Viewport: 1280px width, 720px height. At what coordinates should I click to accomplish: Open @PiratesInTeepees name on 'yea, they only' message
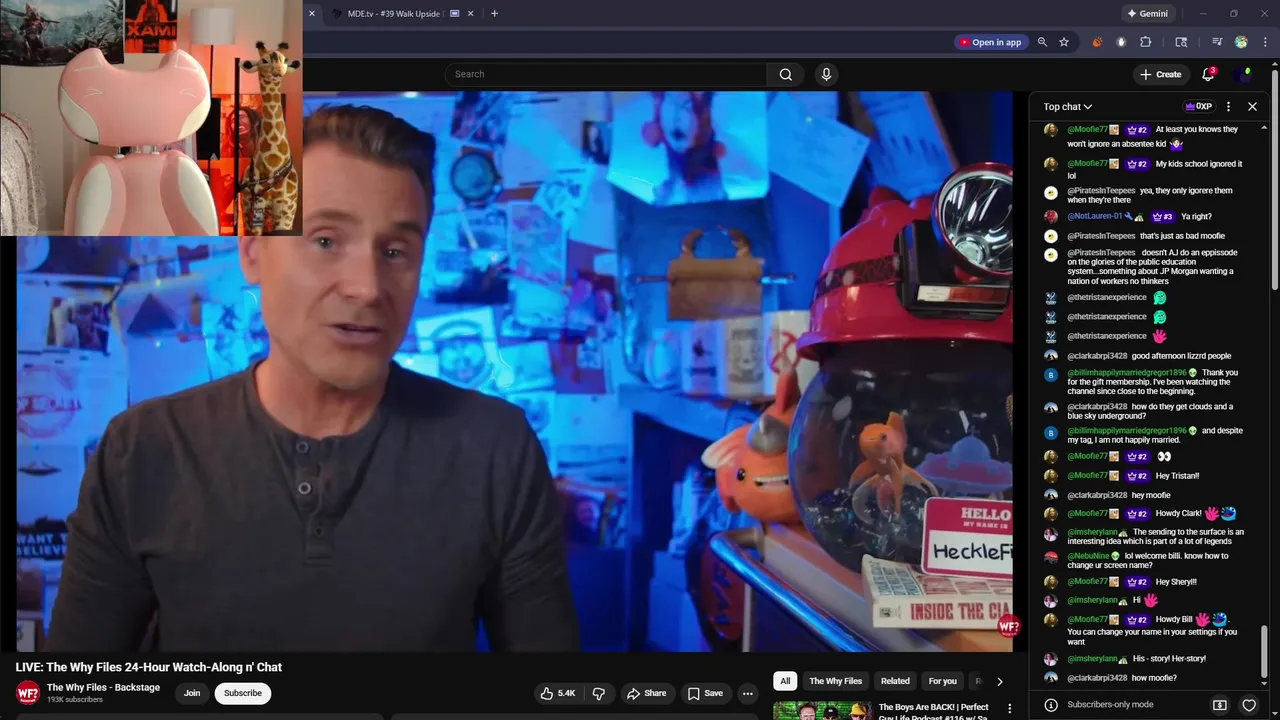click(x=1101, y=190)
